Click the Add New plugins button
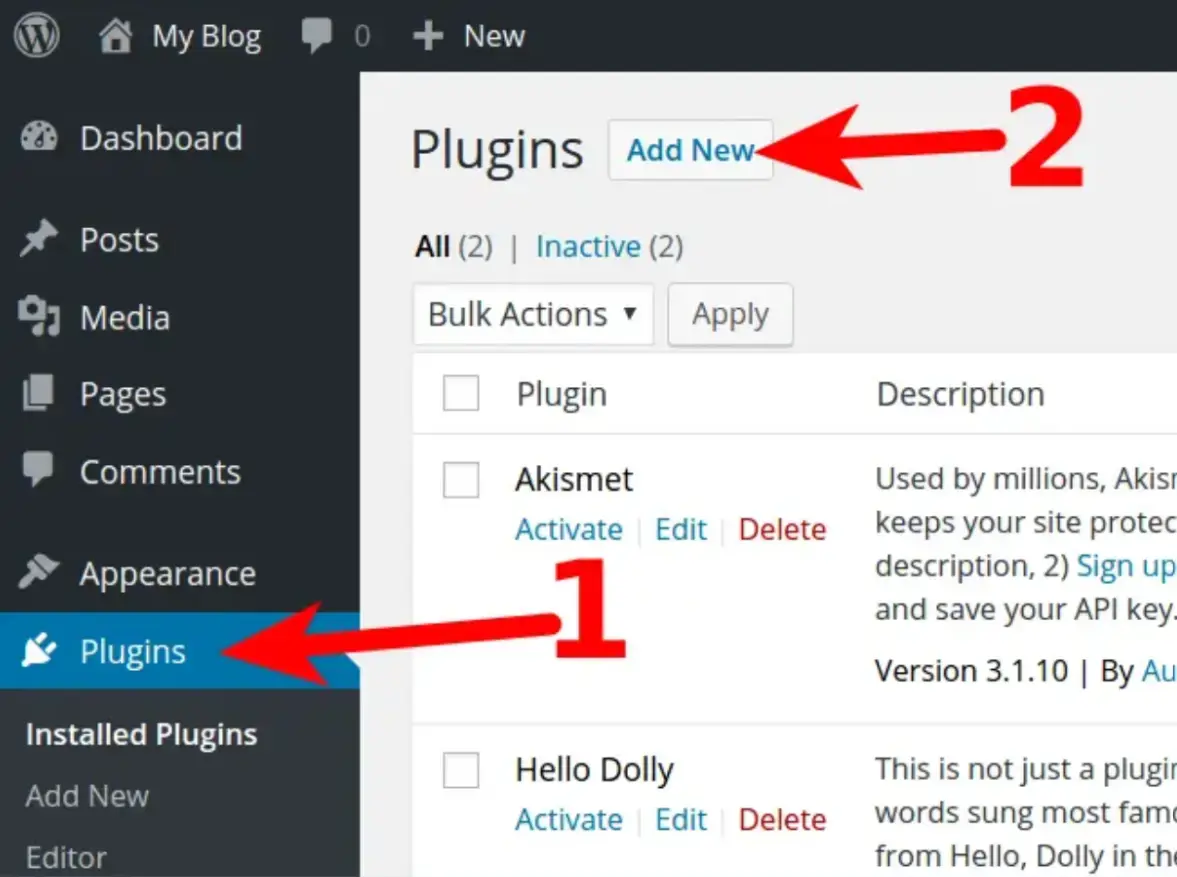The height and width of the screenshot is (877, 1177). point(690,150)
